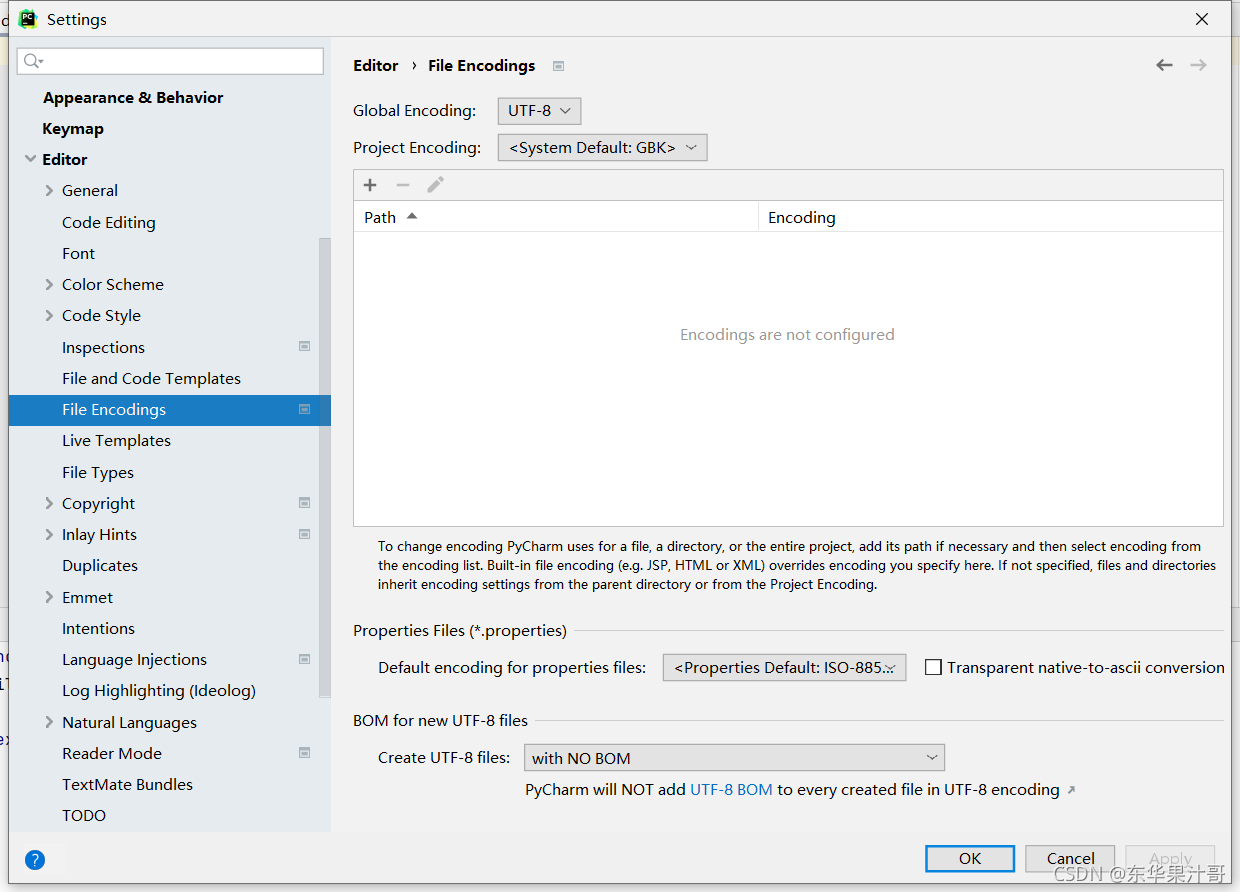The height and width of the screenshot is (892, 1240).
Task: Click the project-settings icon next to Language Injections
Action: pos(305,659)
